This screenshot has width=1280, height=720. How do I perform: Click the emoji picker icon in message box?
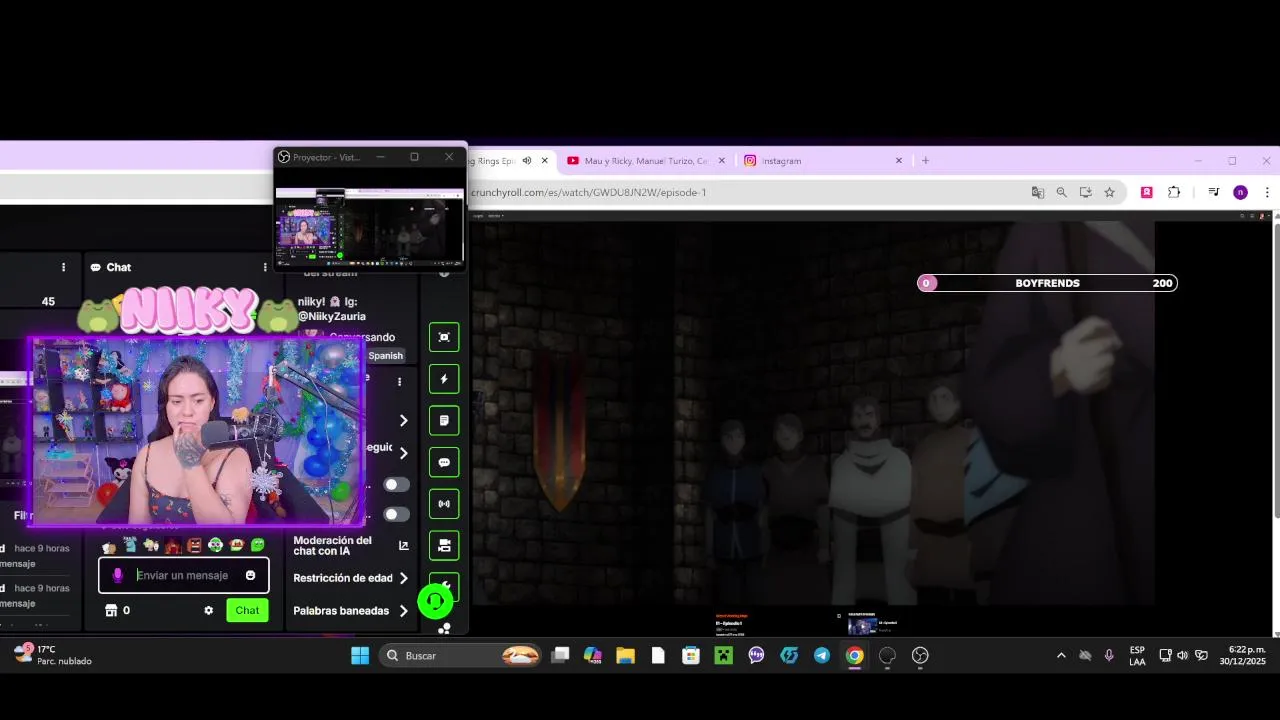(250, 575)
